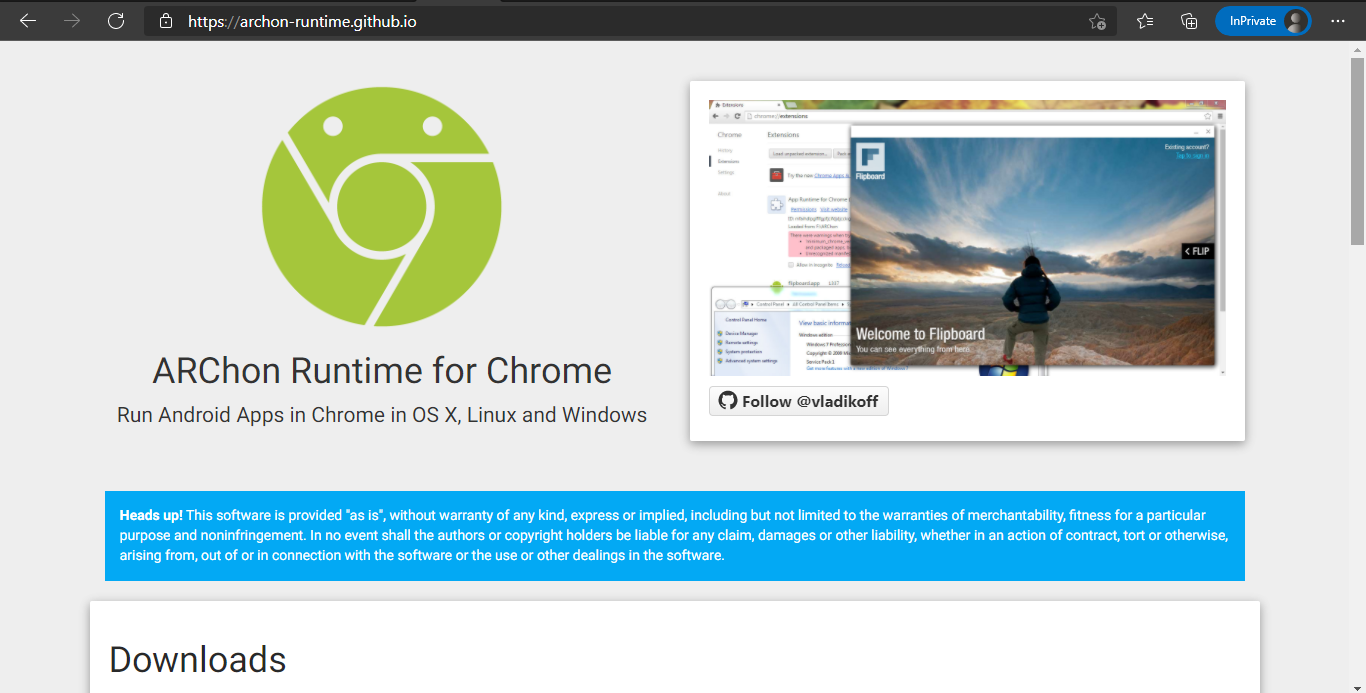Select the ARChon Runtime for Chrome heading
The image size is (1366, 693).
click(382, 371)
